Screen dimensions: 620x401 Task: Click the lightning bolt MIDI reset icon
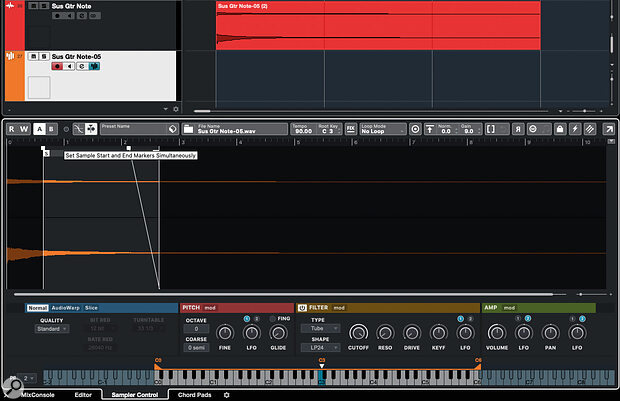575,129
